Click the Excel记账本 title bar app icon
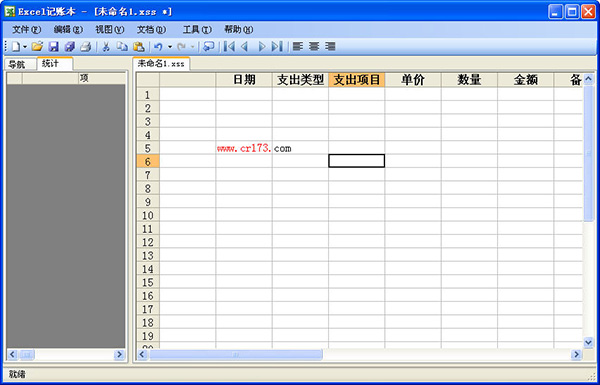This screenshot has height=385, width=600. pyautogui.click(x=10, y=11)
